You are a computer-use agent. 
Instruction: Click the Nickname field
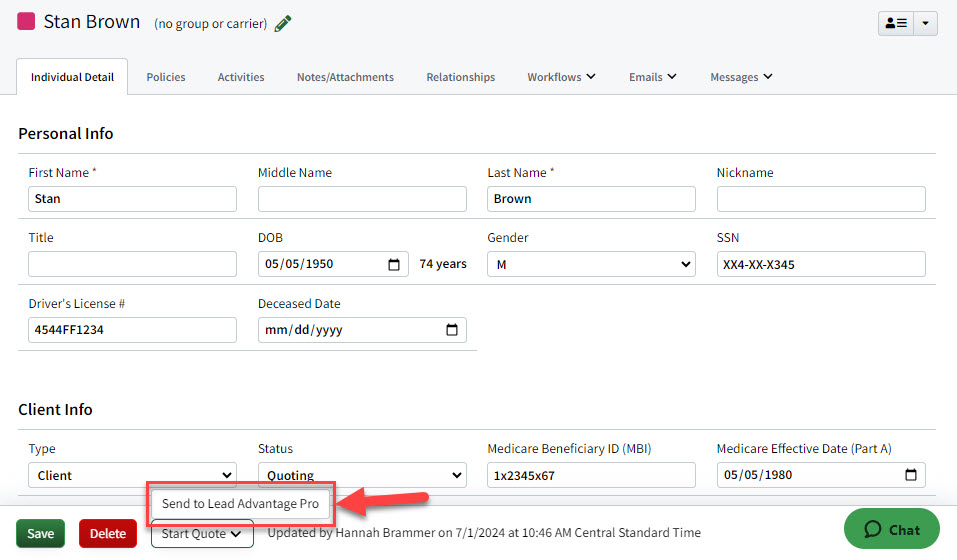[x=821, y=199]
